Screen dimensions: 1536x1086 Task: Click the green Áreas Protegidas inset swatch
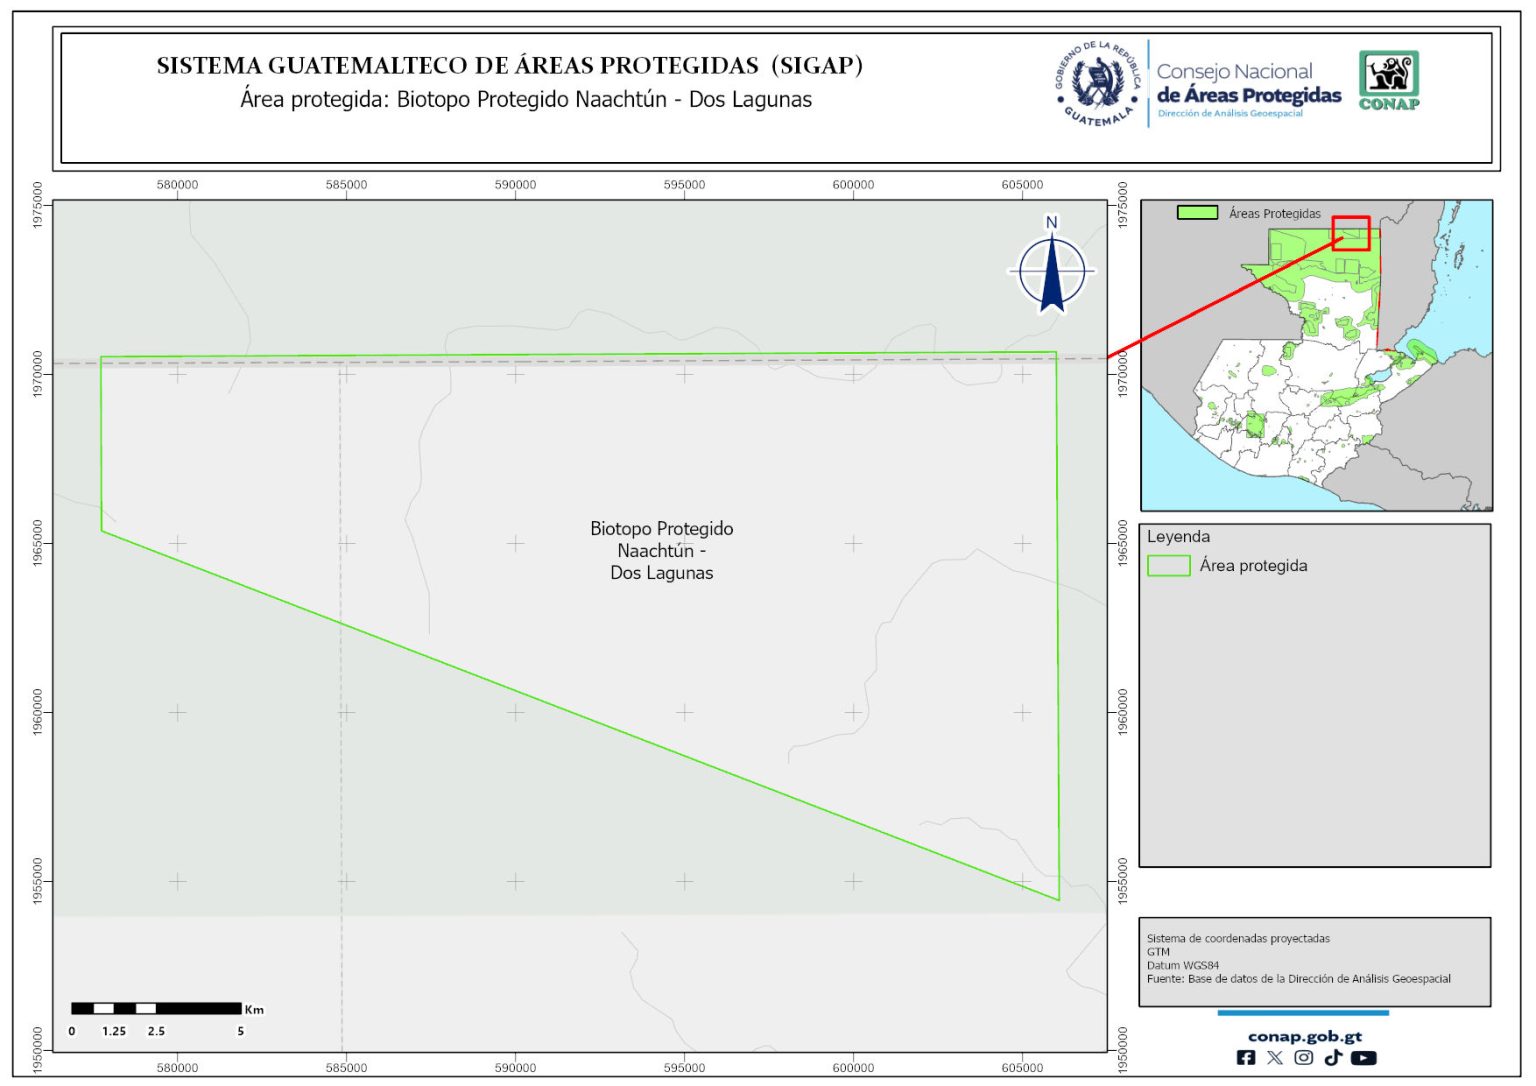(1196, 213)
